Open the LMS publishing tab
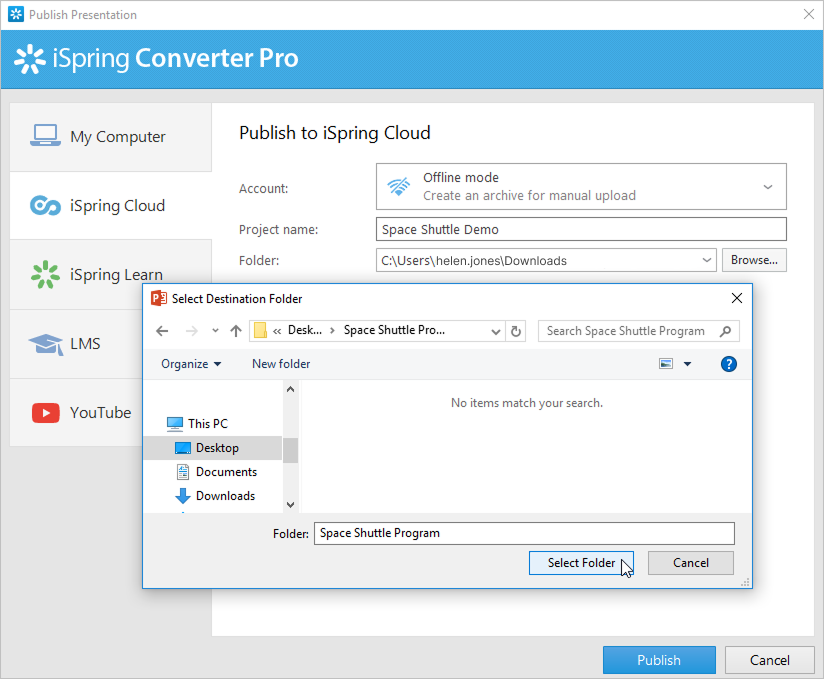Viewport: 824px width, 679px height. click(85, 344)
